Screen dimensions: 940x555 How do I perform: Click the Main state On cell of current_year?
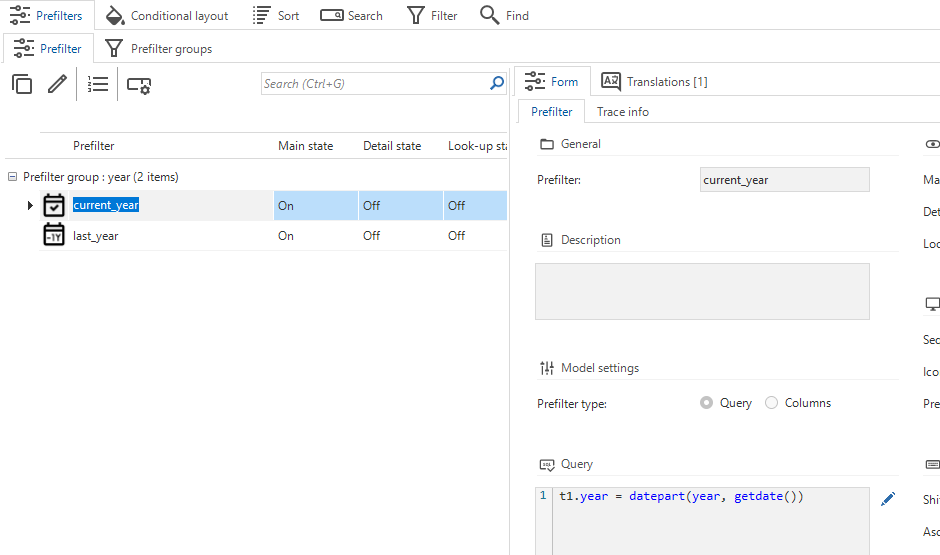click(x=316, y=206)
